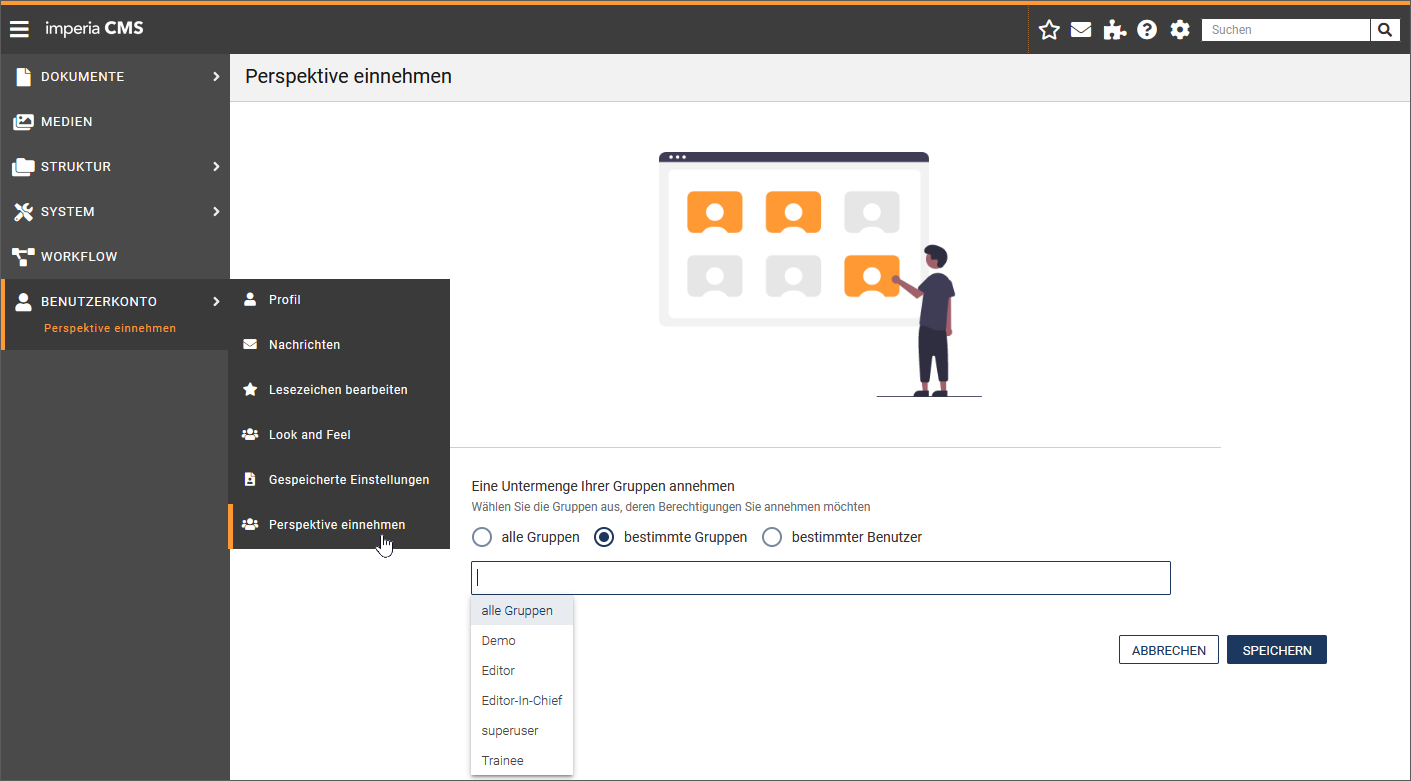Click the Benutzerkonto user icon
The width and height of the screenshot is (1411, 781).
[24, 302]
